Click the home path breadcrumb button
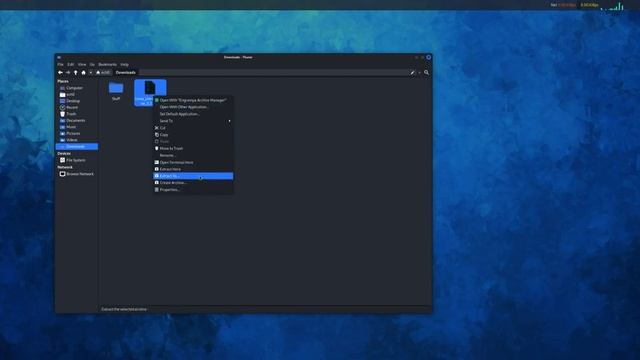Screen dimensions: 640x360 [x=103, y=73]
